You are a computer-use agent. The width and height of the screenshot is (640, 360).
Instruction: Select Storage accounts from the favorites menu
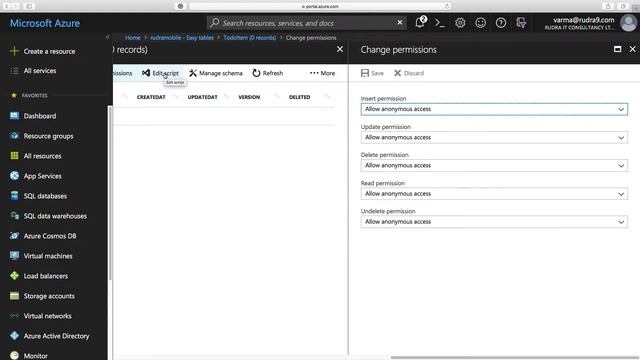coord(49,296)
